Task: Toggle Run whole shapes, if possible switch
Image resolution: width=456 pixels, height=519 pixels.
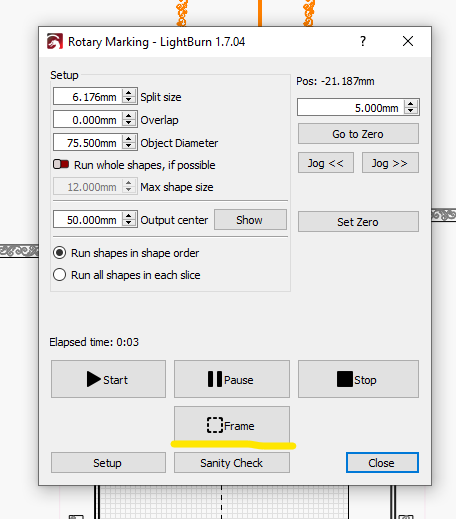Action: (x=61, y=164)
